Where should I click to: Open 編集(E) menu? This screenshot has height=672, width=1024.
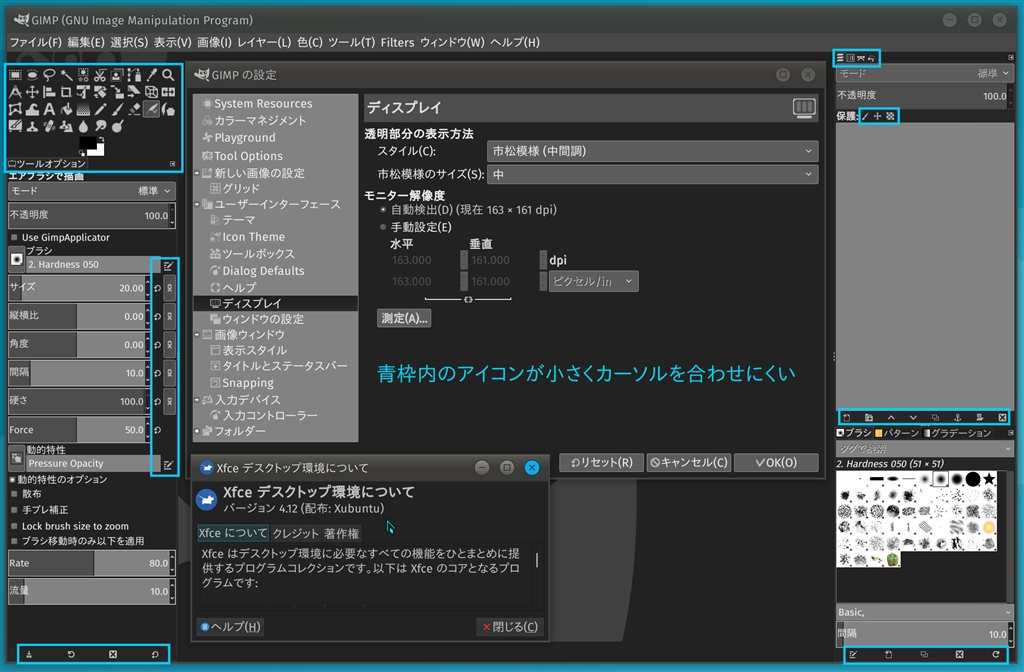(x=86, y=42)
